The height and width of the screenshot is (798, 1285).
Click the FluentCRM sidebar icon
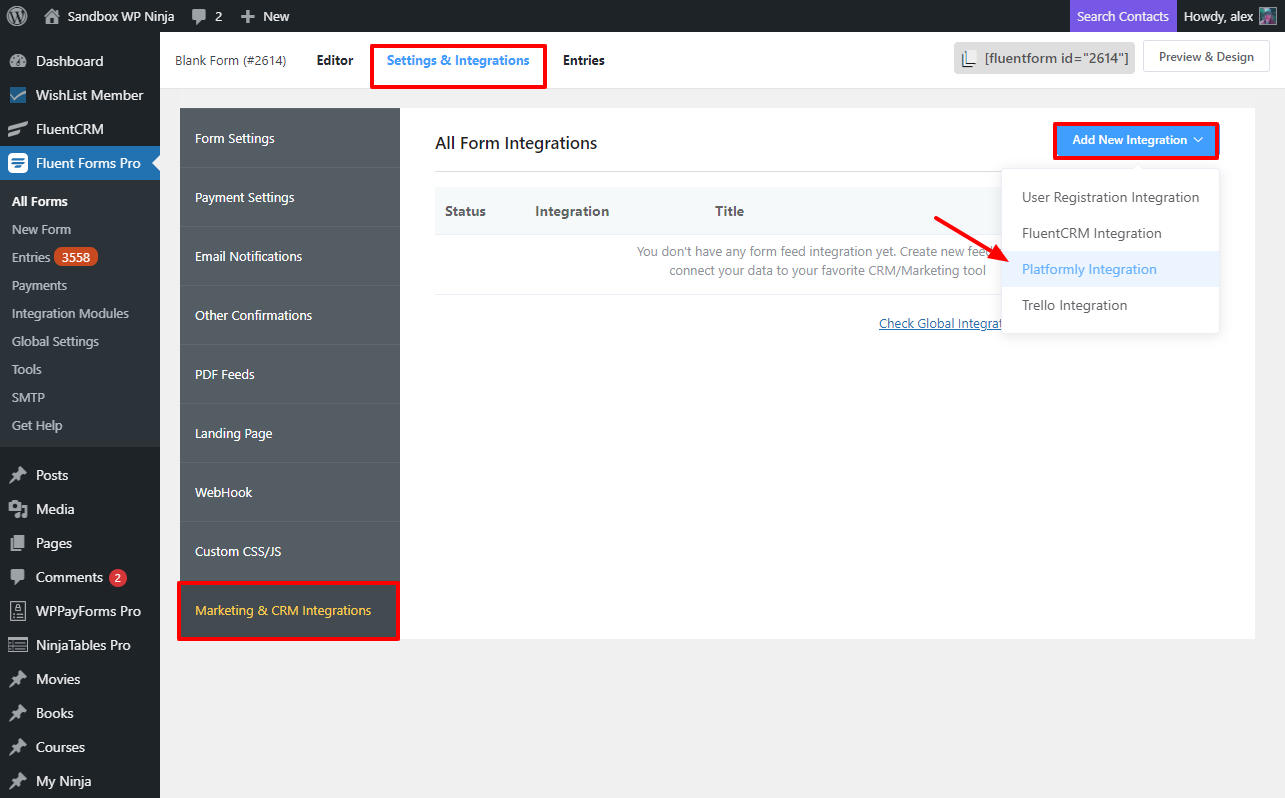[18, 129]
